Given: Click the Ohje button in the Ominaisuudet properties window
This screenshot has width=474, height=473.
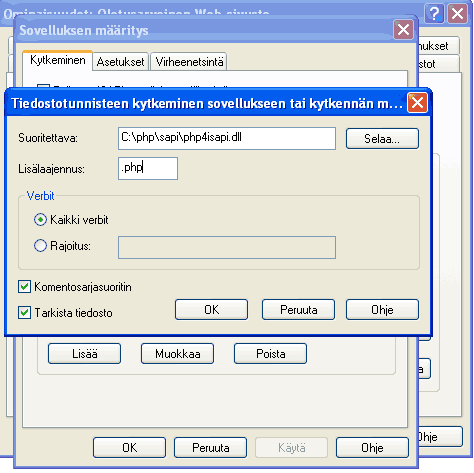Looking at the screenshot, I should tap(440, 437).
